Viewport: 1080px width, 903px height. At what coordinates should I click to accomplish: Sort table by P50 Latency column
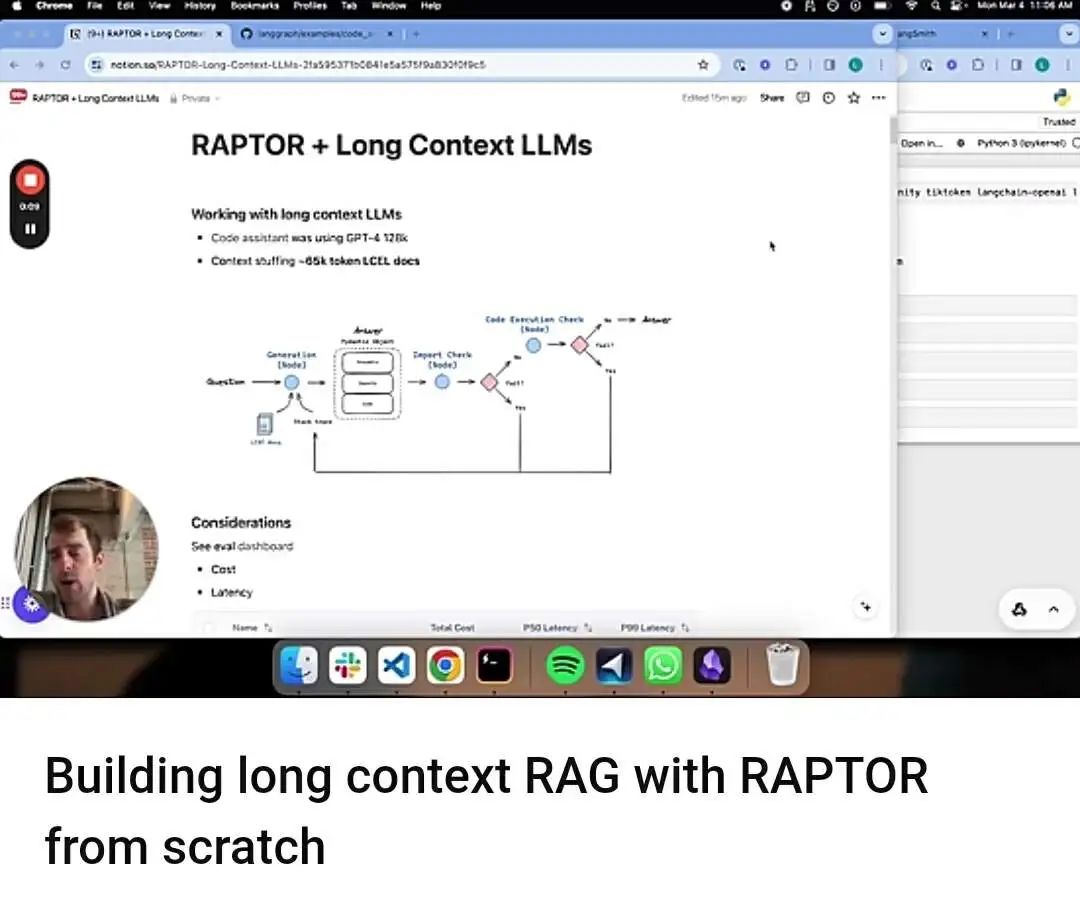tap(557, 627)
